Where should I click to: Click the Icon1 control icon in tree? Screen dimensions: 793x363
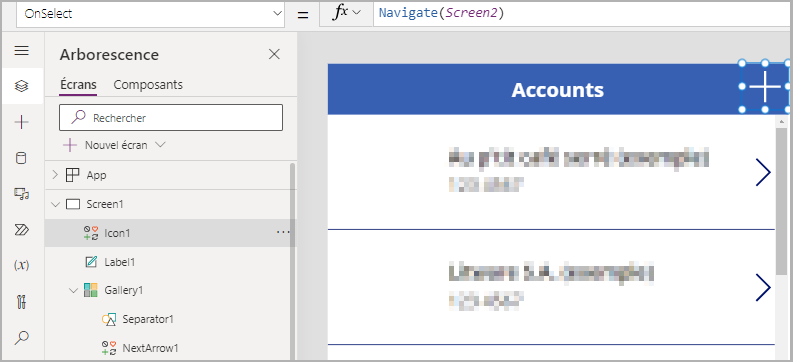91,233
